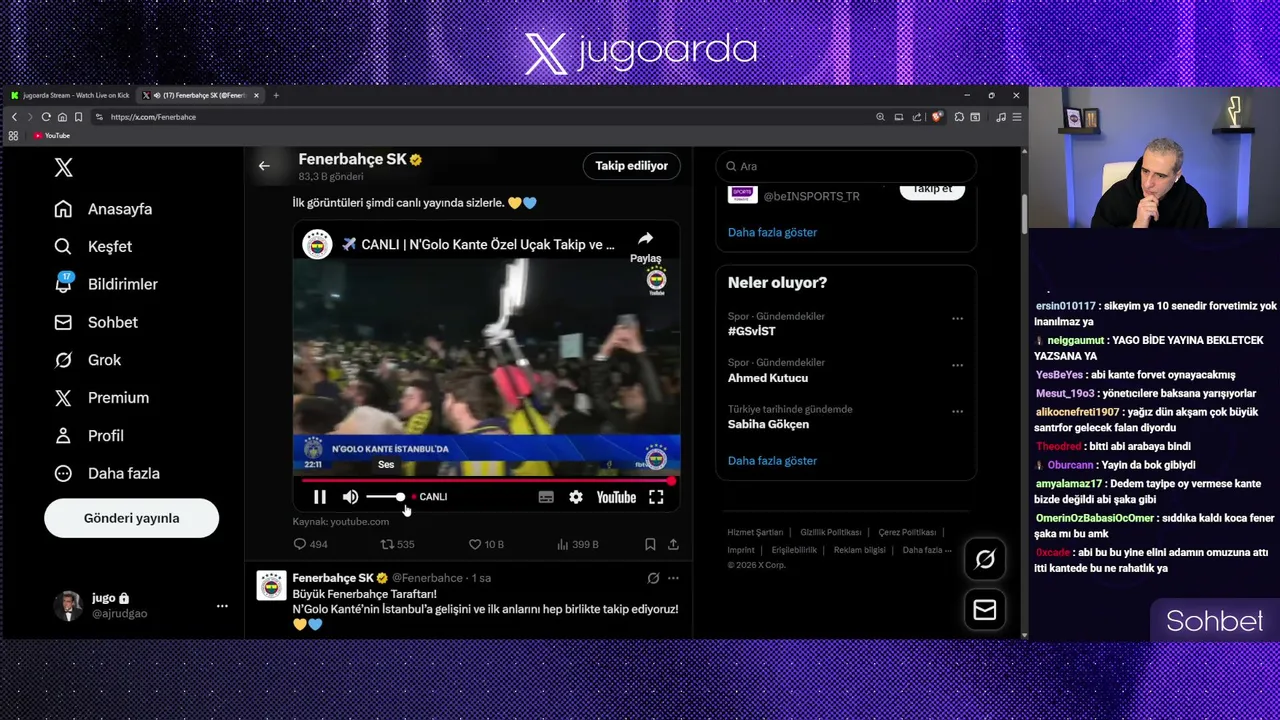Open a new browser tab
The height and width of the screenshot is (720, 1280).
point(276,95)
